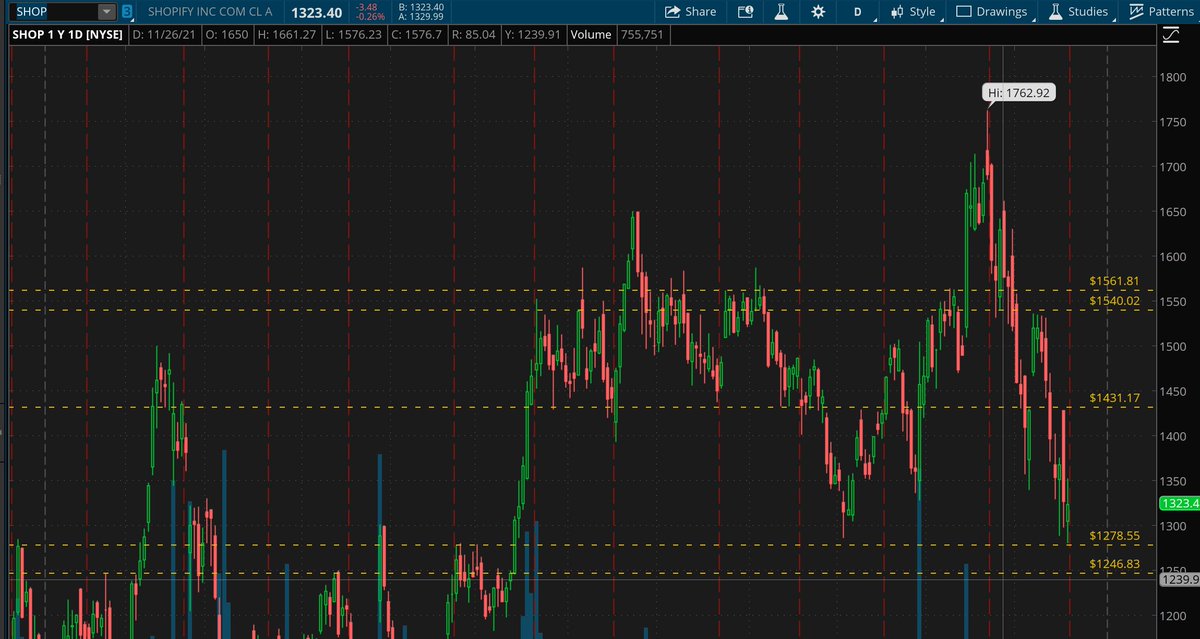1200x639 pixels.
Task: Open the chart info/news icon
Action: point(745,12)
